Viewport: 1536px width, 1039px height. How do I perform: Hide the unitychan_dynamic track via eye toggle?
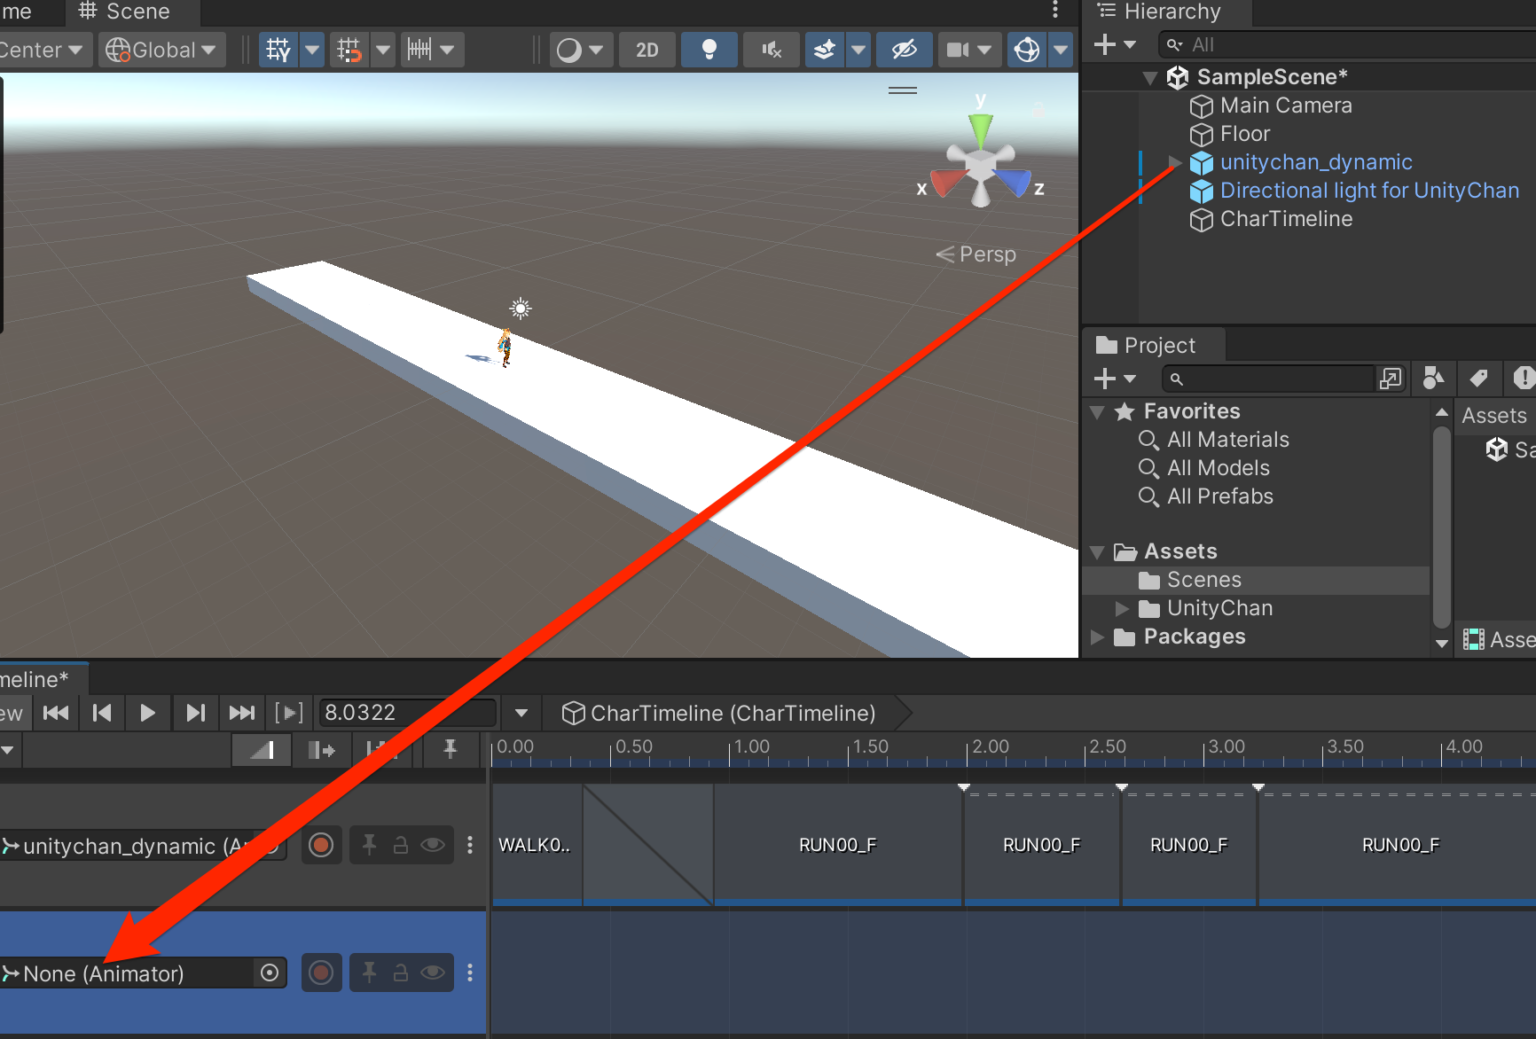click(x=432, y=845)
